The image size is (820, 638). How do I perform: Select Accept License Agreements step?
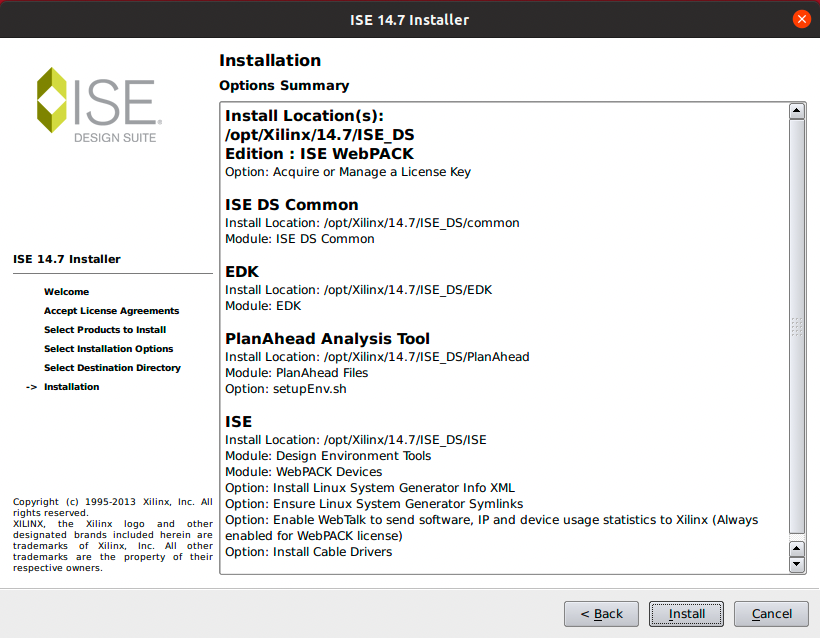click(x=111, y=311)
